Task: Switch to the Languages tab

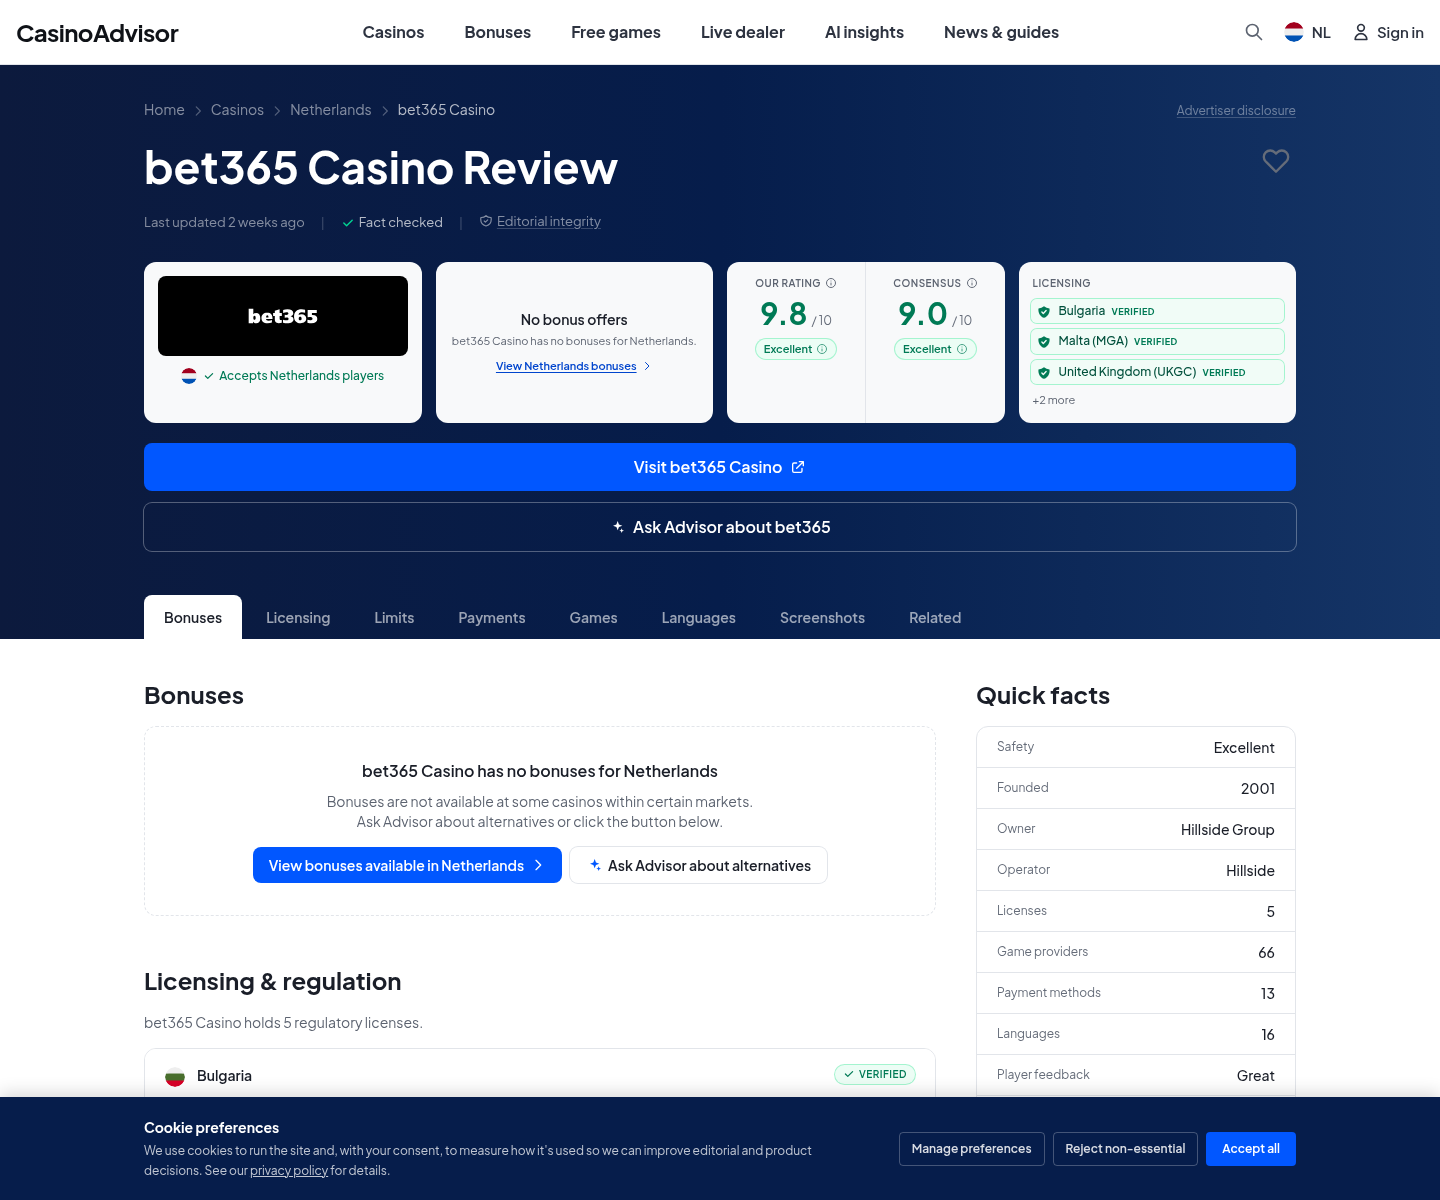Action: (x=699, y=618)
